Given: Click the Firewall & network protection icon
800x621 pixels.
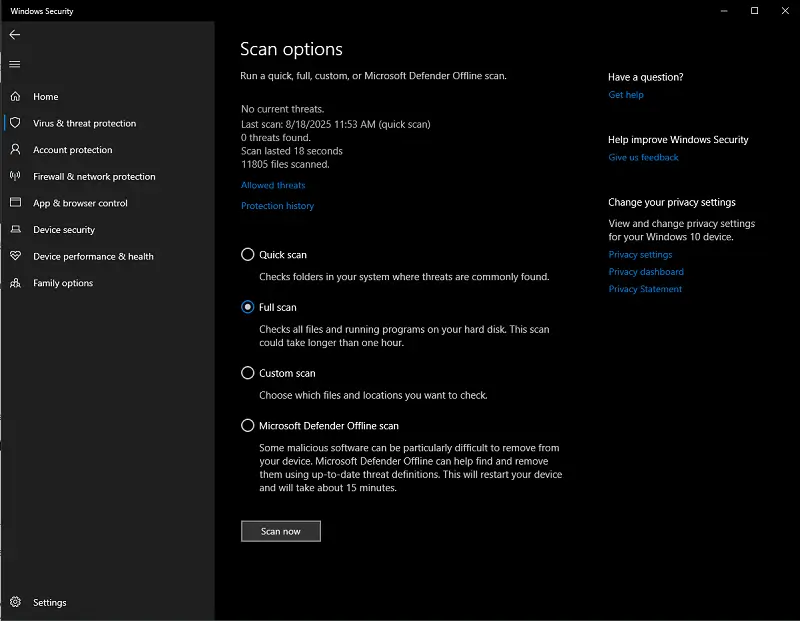Looking at the screenshot, I should click(15, 176).
